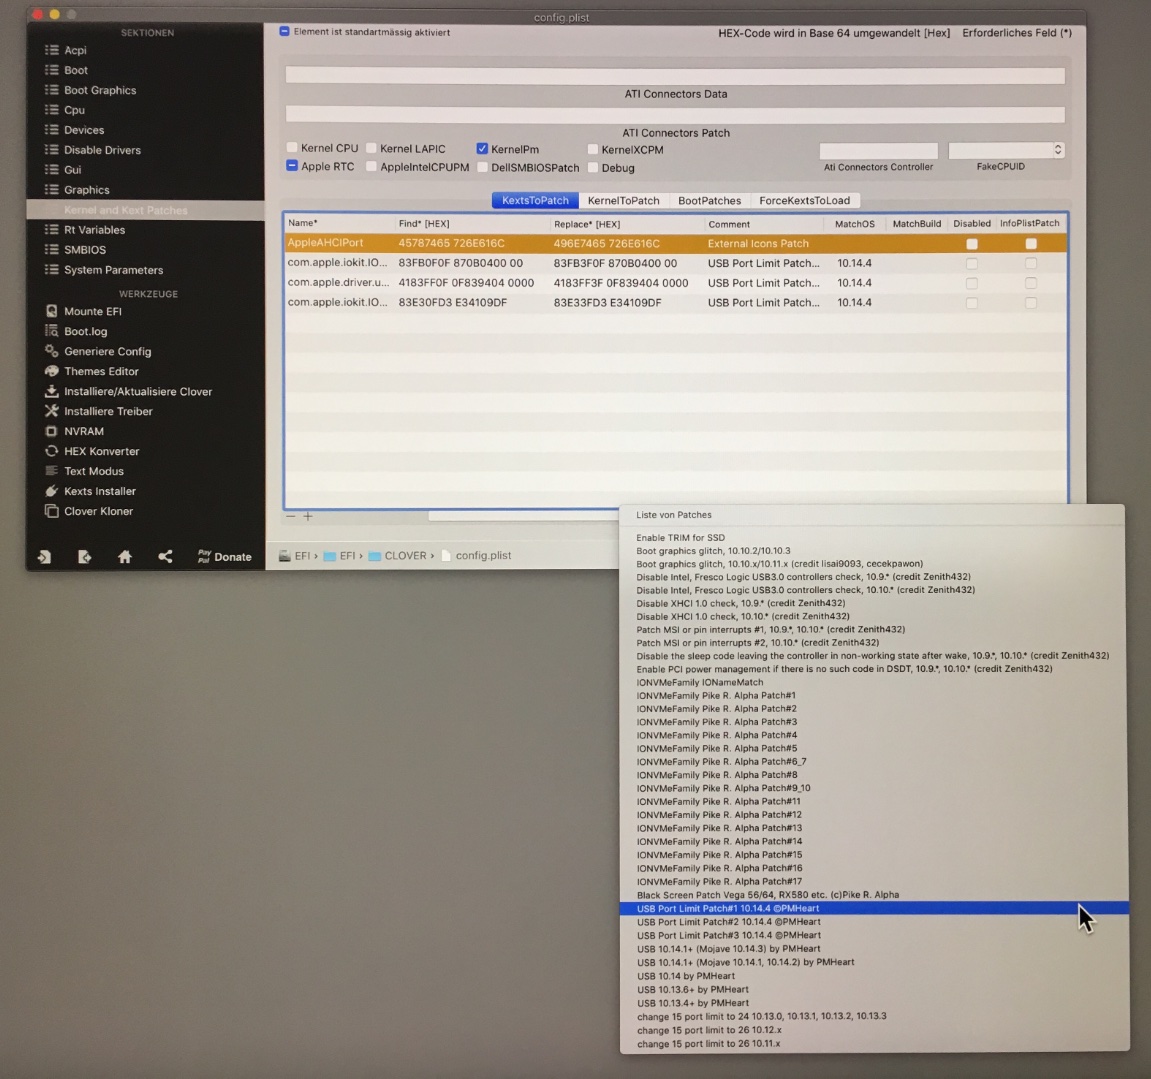The image size is (1151, 1079).
Task: Remove selected patch row with minus button
Action: tap(291, 516)
